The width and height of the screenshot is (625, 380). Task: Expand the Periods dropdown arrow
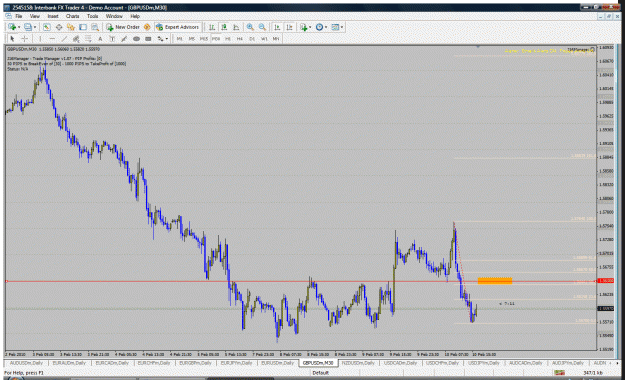click(326, 27)
